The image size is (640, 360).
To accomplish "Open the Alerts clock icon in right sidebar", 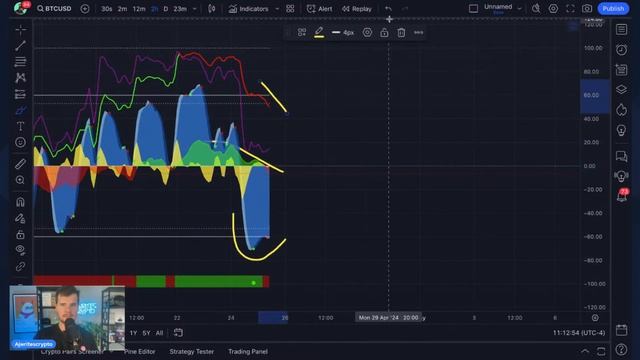I will pos(621,50).
